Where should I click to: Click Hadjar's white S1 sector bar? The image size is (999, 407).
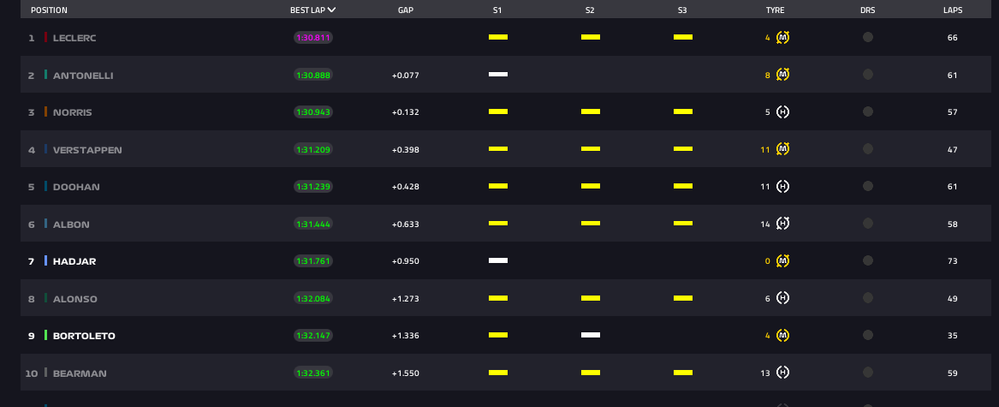498,261
